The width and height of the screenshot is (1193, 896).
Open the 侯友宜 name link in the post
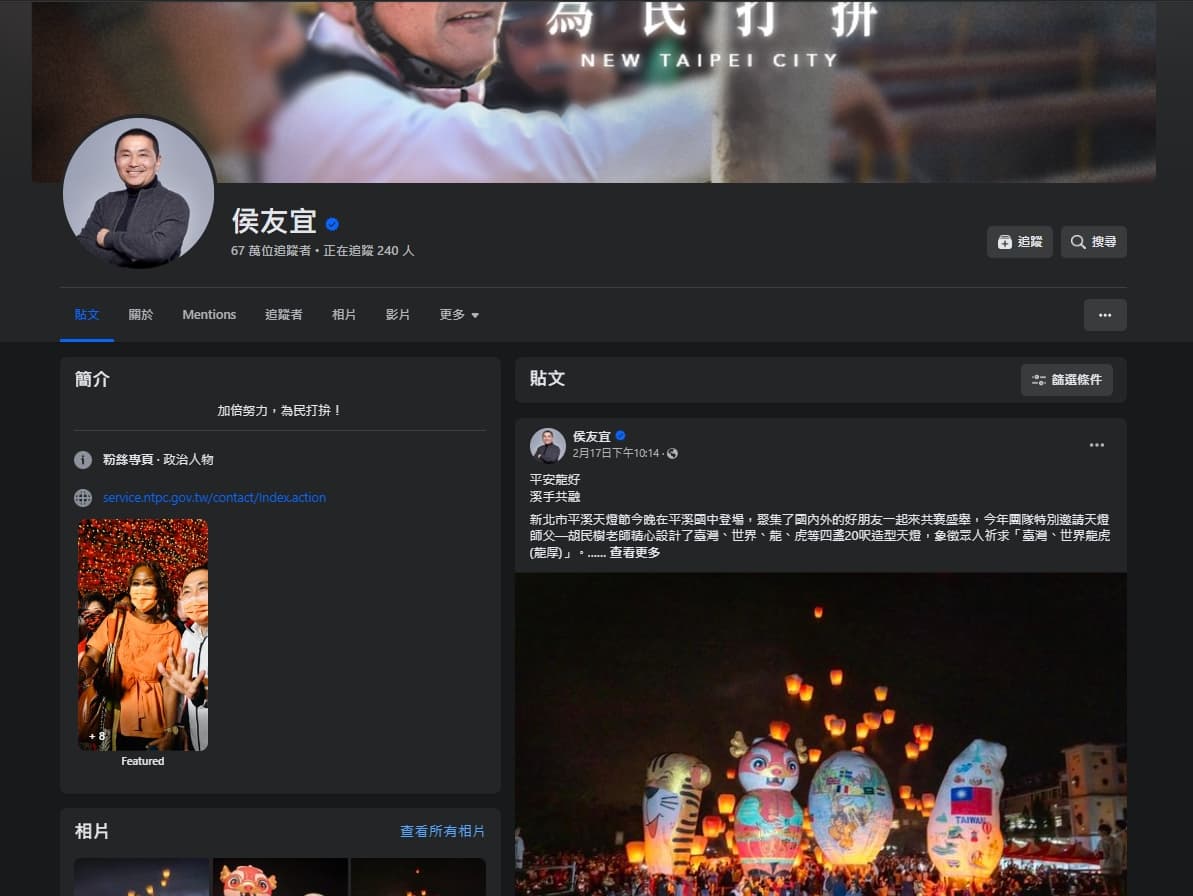(x=592, y=437)
